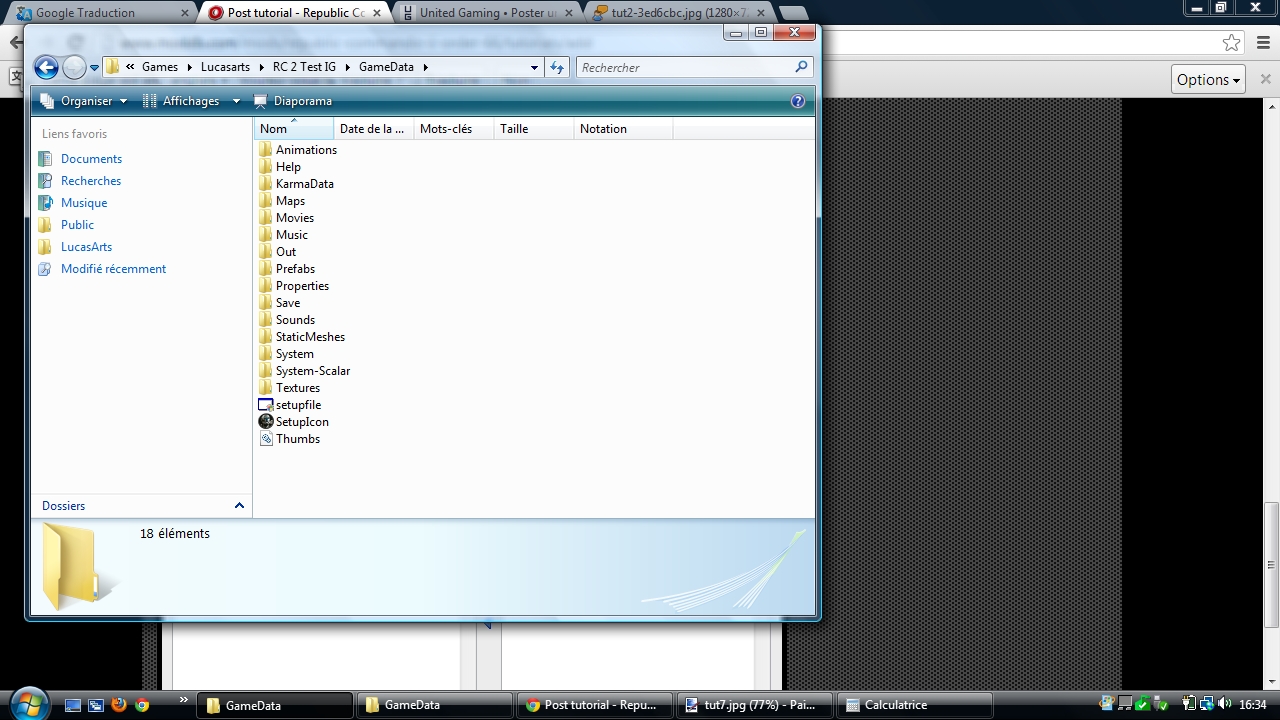Select the setupfile file icon

pyautogui.click(x=265, y=405)
